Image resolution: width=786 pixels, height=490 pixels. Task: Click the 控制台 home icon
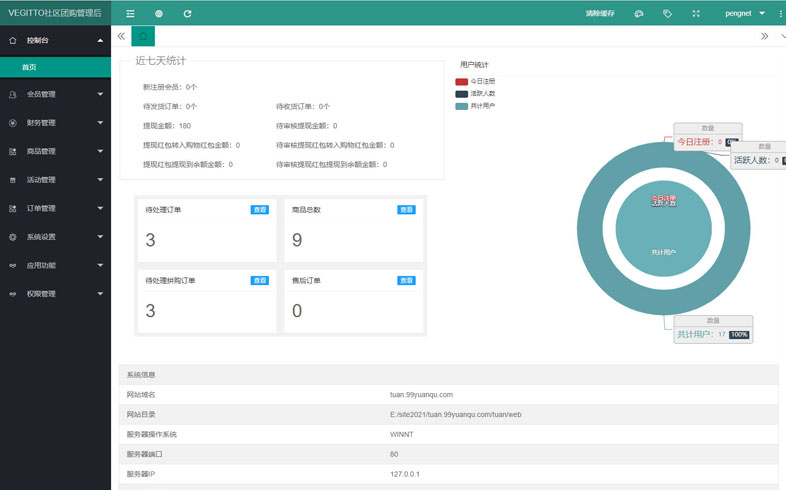tap(13, 41)
